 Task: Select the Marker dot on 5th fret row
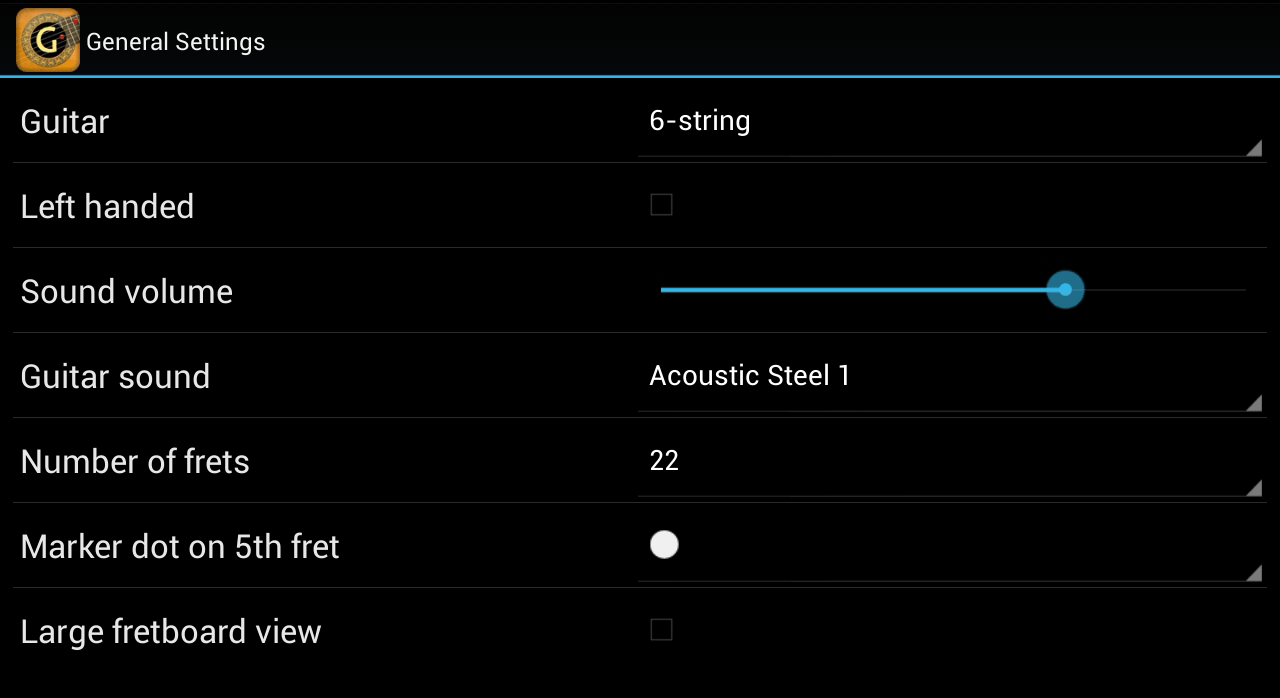(320, 546)
